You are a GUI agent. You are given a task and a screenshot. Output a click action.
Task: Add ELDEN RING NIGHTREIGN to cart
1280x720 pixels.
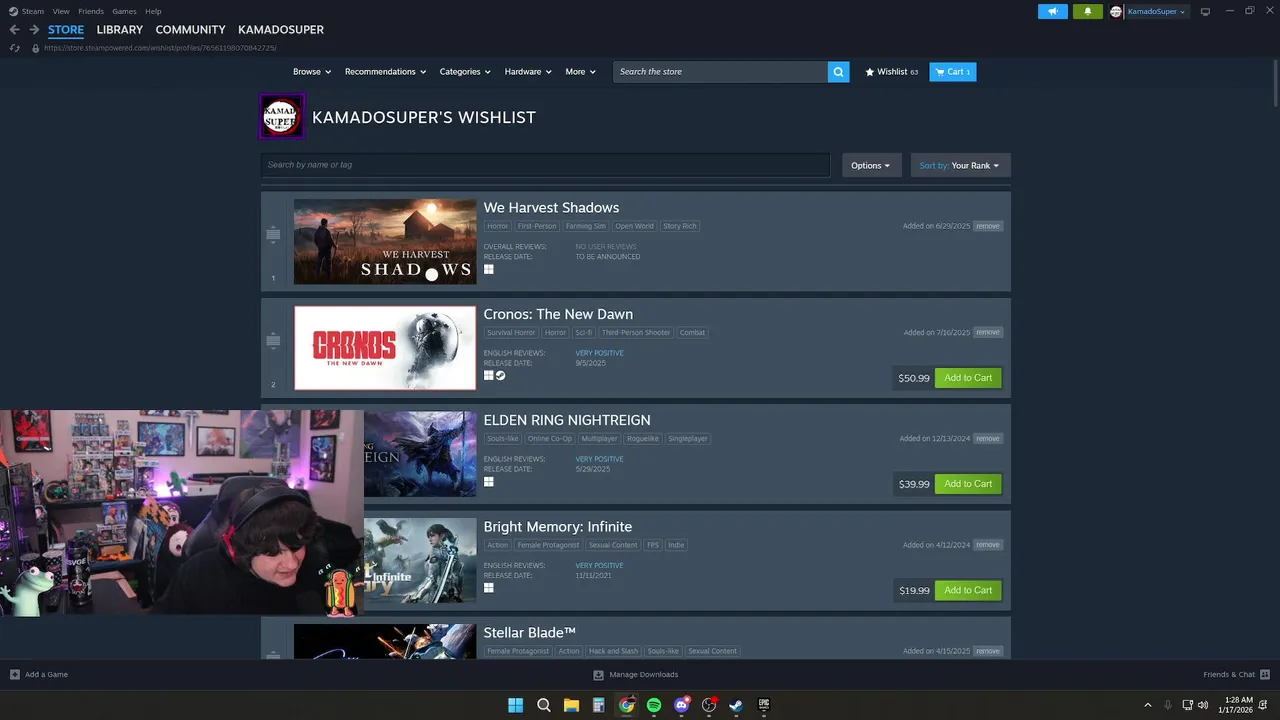968,484
